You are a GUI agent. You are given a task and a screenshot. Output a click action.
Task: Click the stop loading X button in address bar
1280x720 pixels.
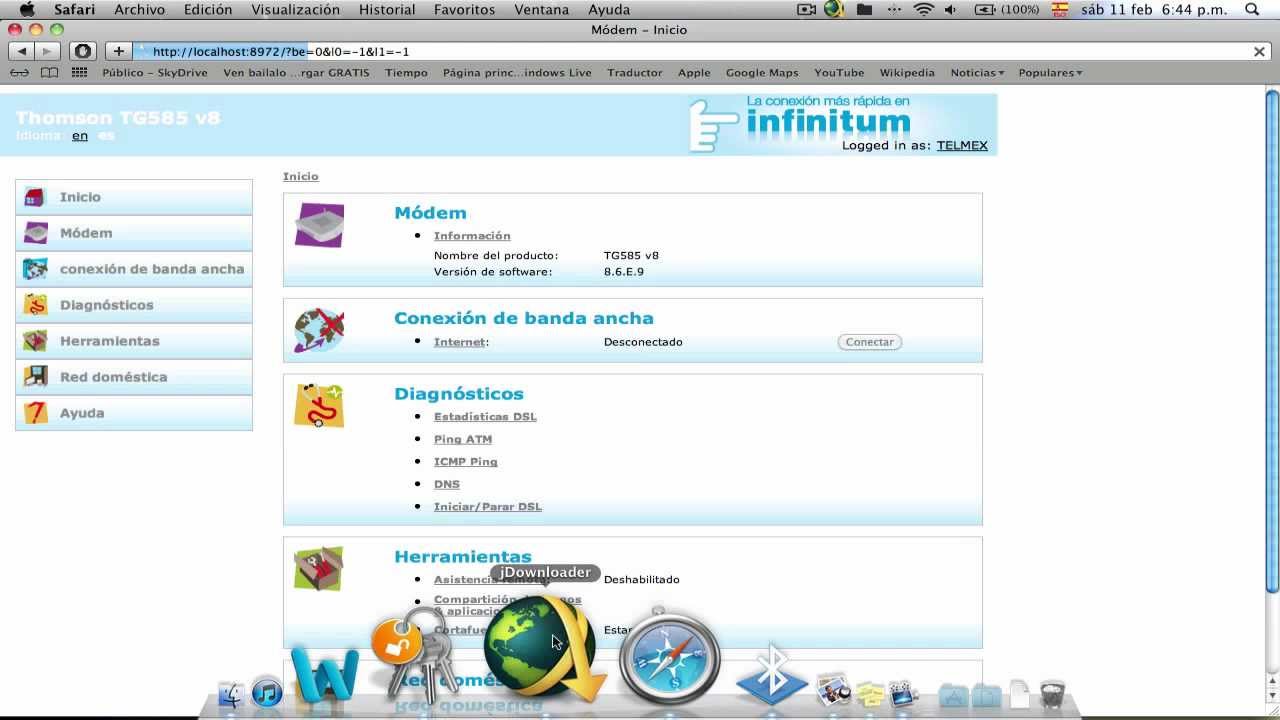point(1259,51)
